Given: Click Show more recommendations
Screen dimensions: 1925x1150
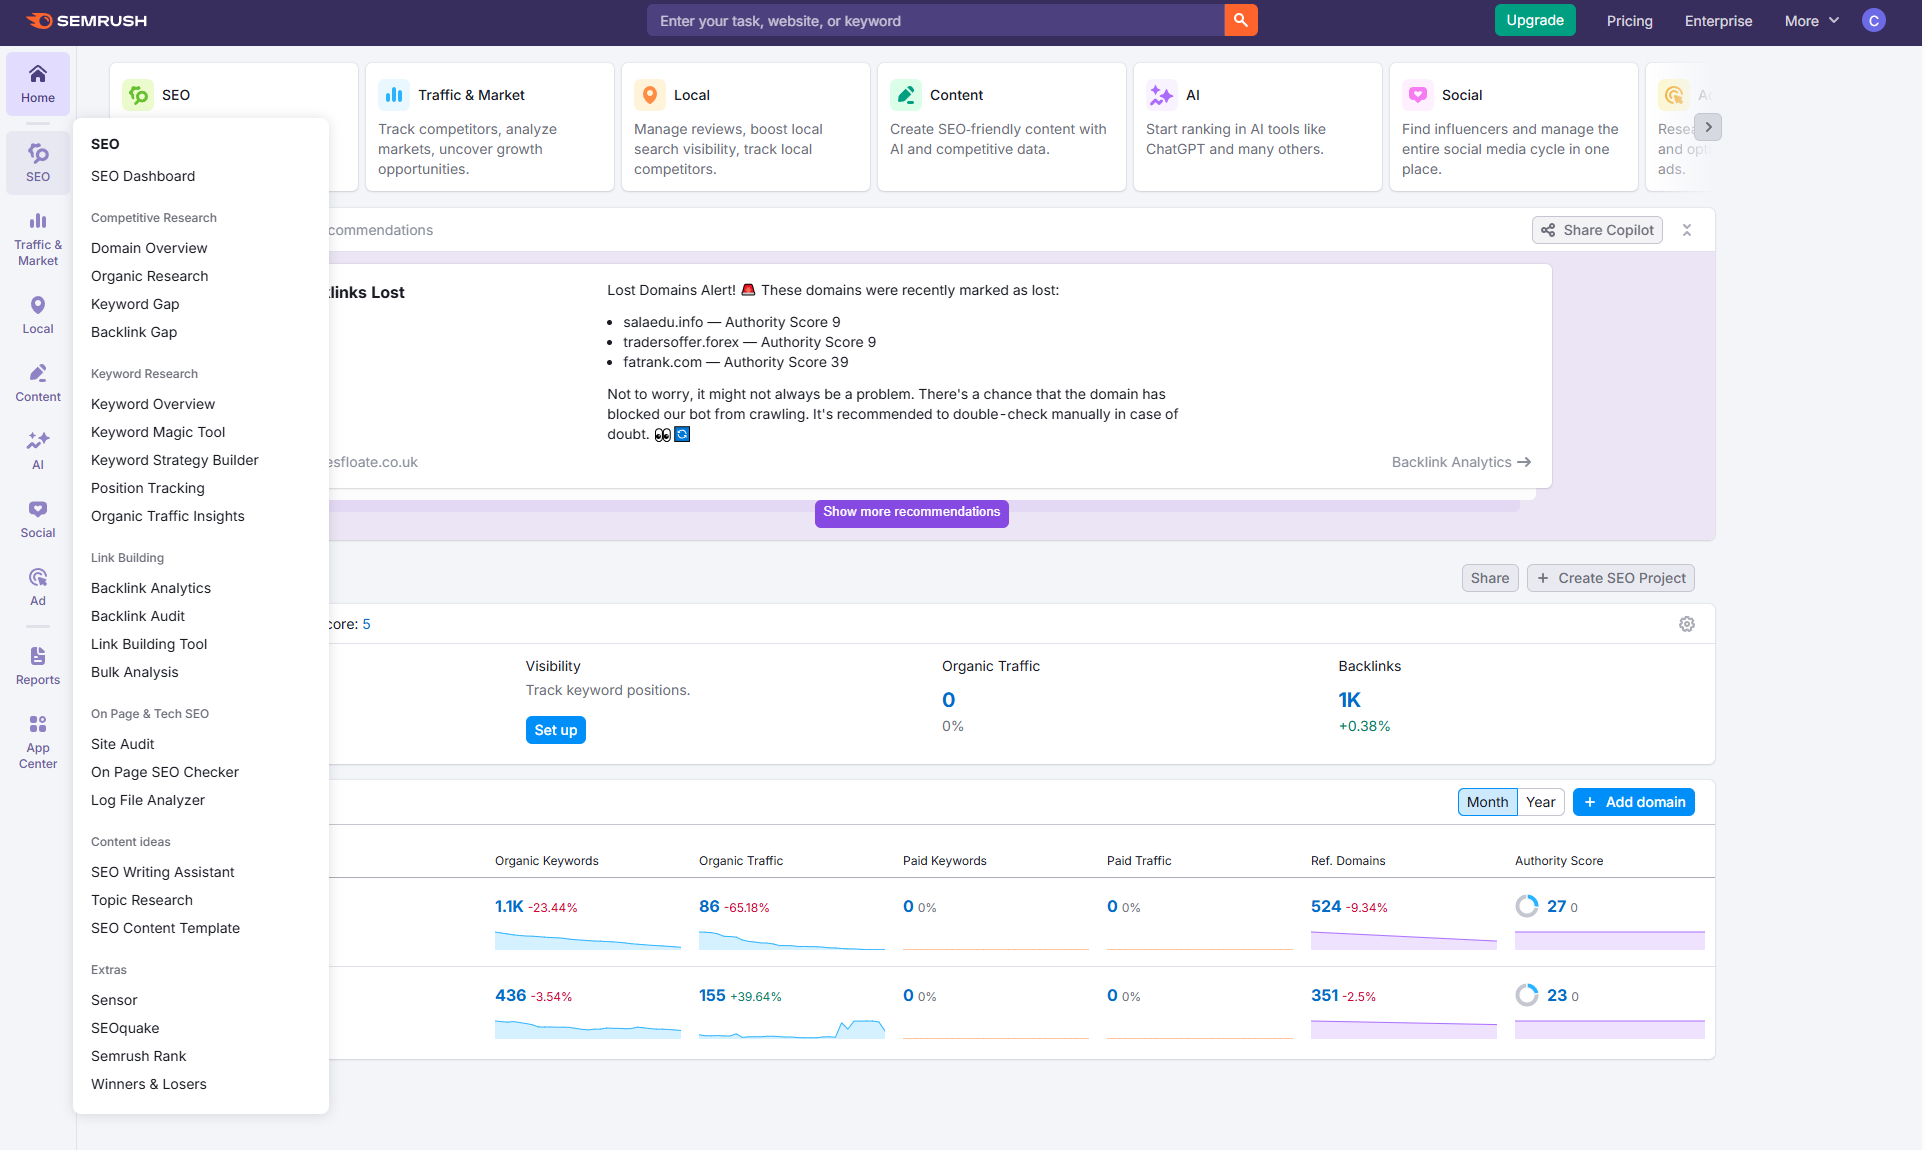Looking at the screenshot, I should click(911, 512).
